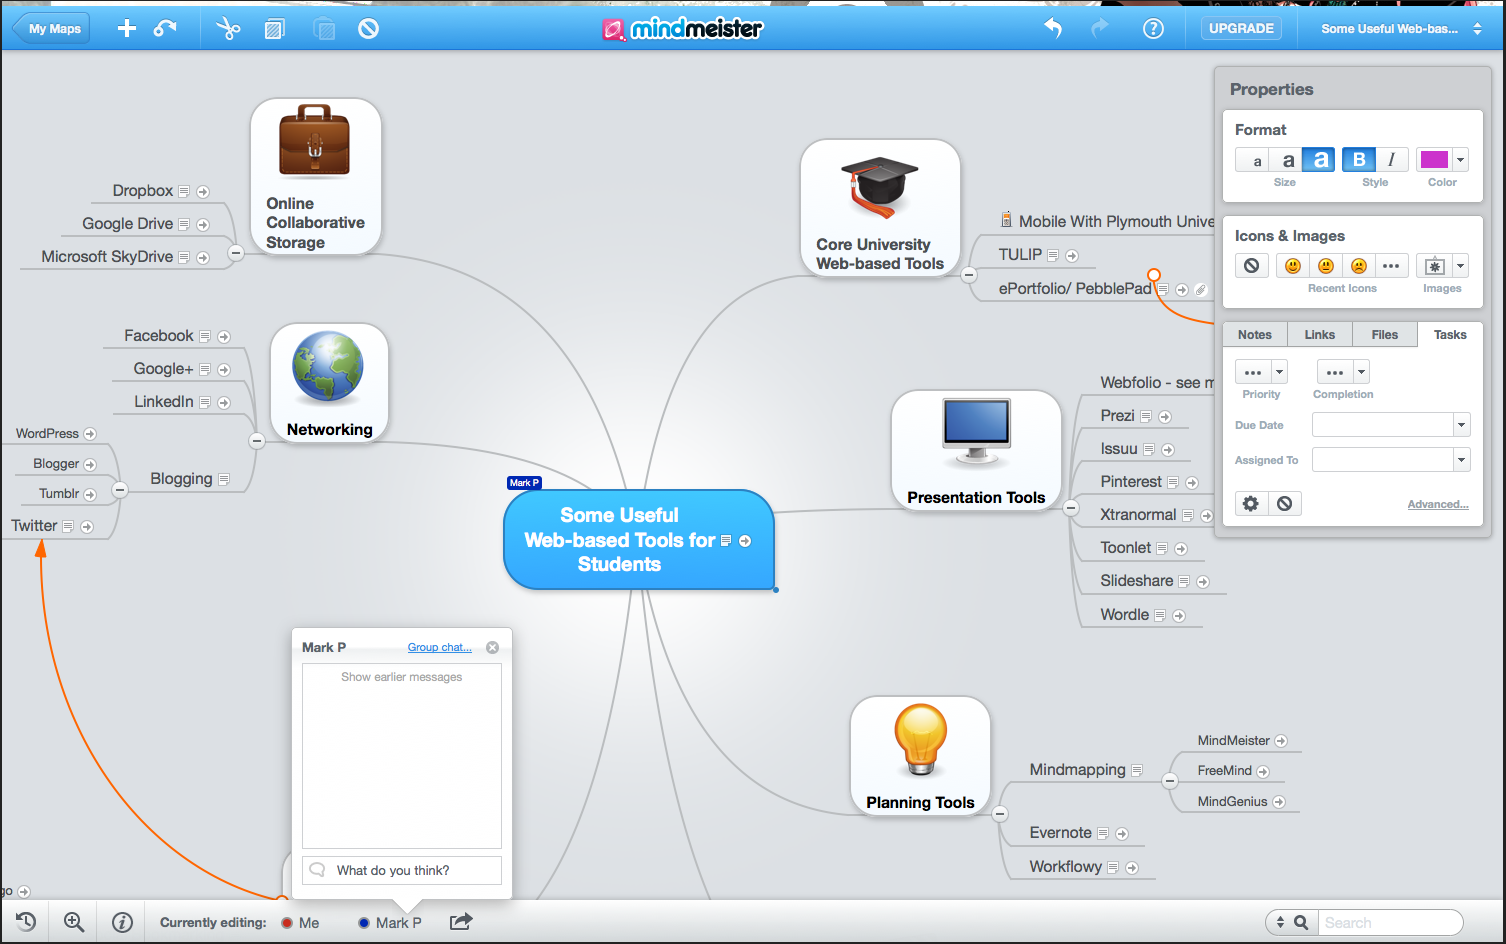Click the magenta color swatch
Image resolution: width=1506 pixels, height=944 pixels.
pos(1434,160)
